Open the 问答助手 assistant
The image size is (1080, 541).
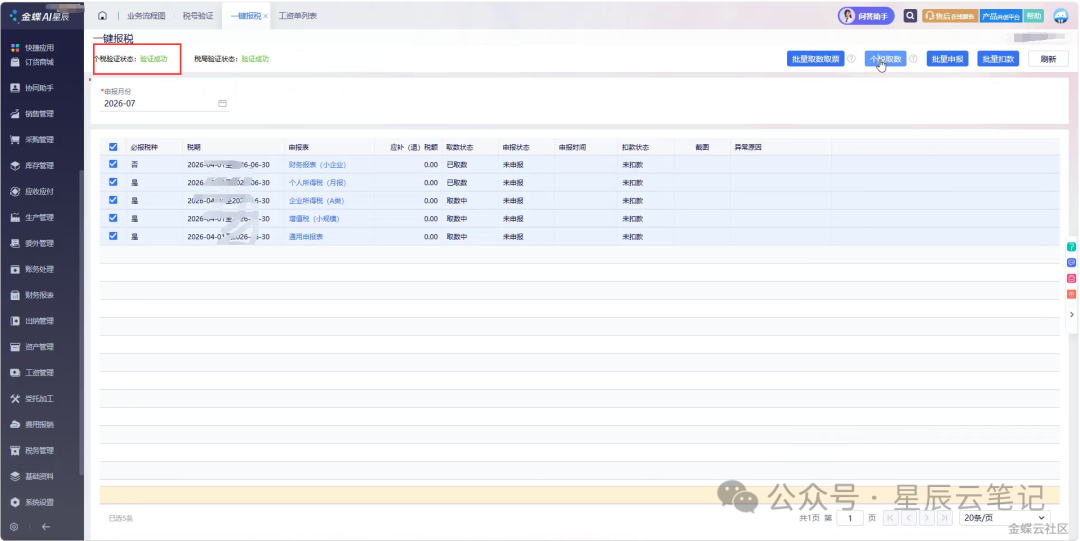(866, 16)
